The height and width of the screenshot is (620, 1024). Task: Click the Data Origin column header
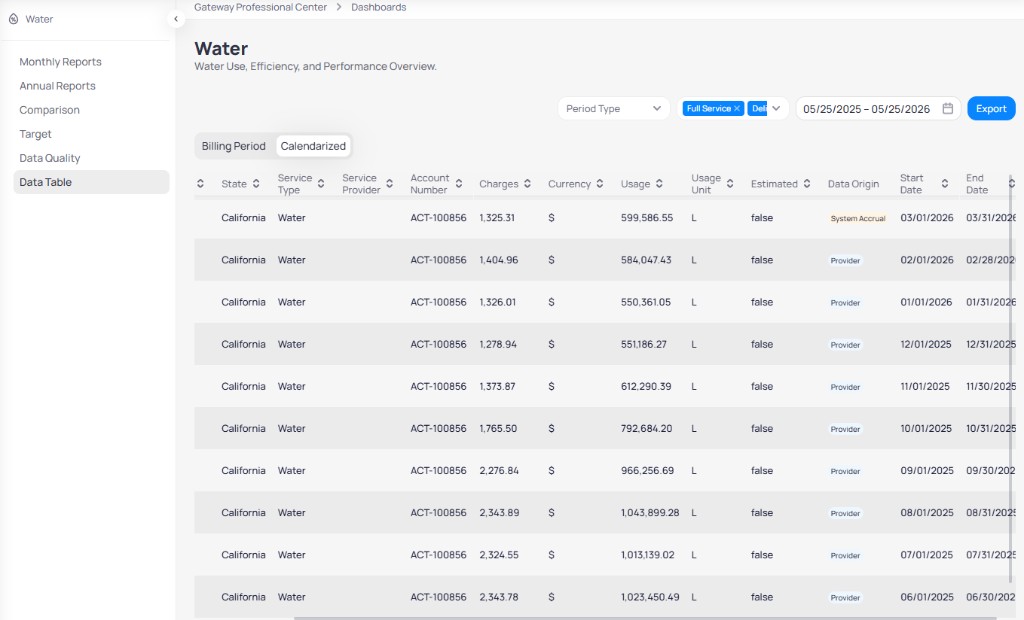(854, 184)
